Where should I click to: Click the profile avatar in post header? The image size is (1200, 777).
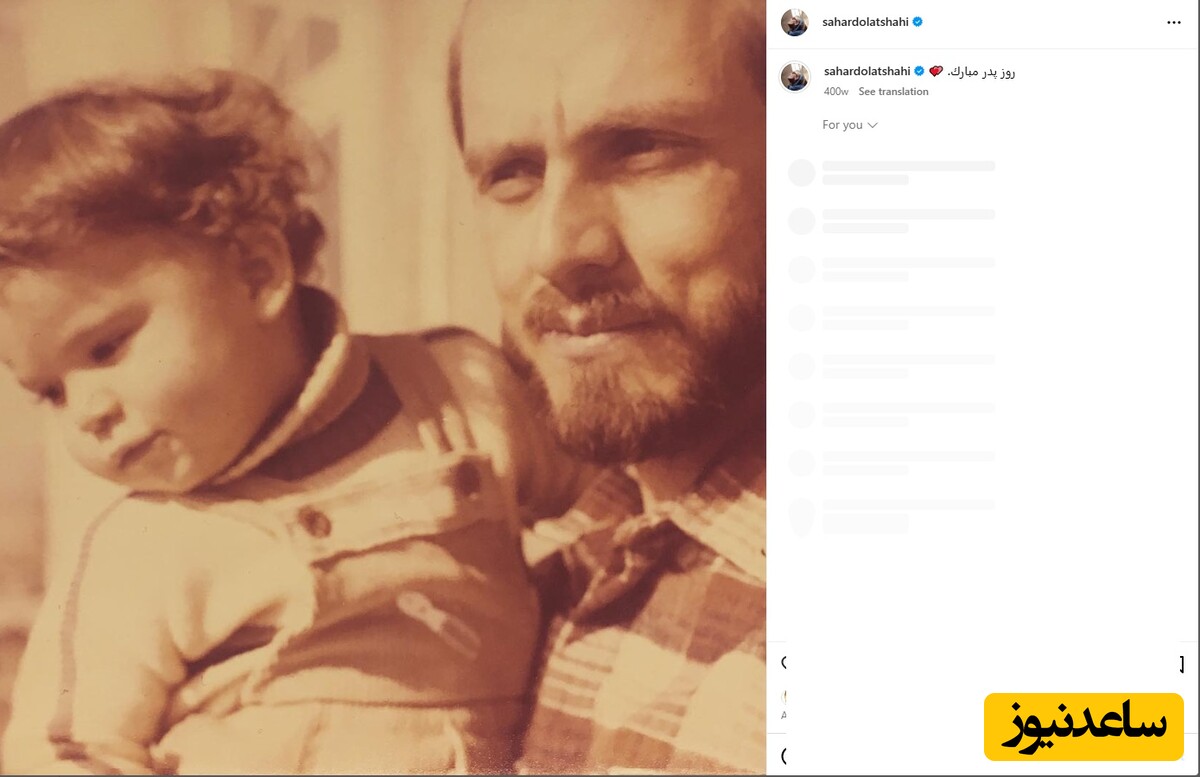tap(795, 22)
